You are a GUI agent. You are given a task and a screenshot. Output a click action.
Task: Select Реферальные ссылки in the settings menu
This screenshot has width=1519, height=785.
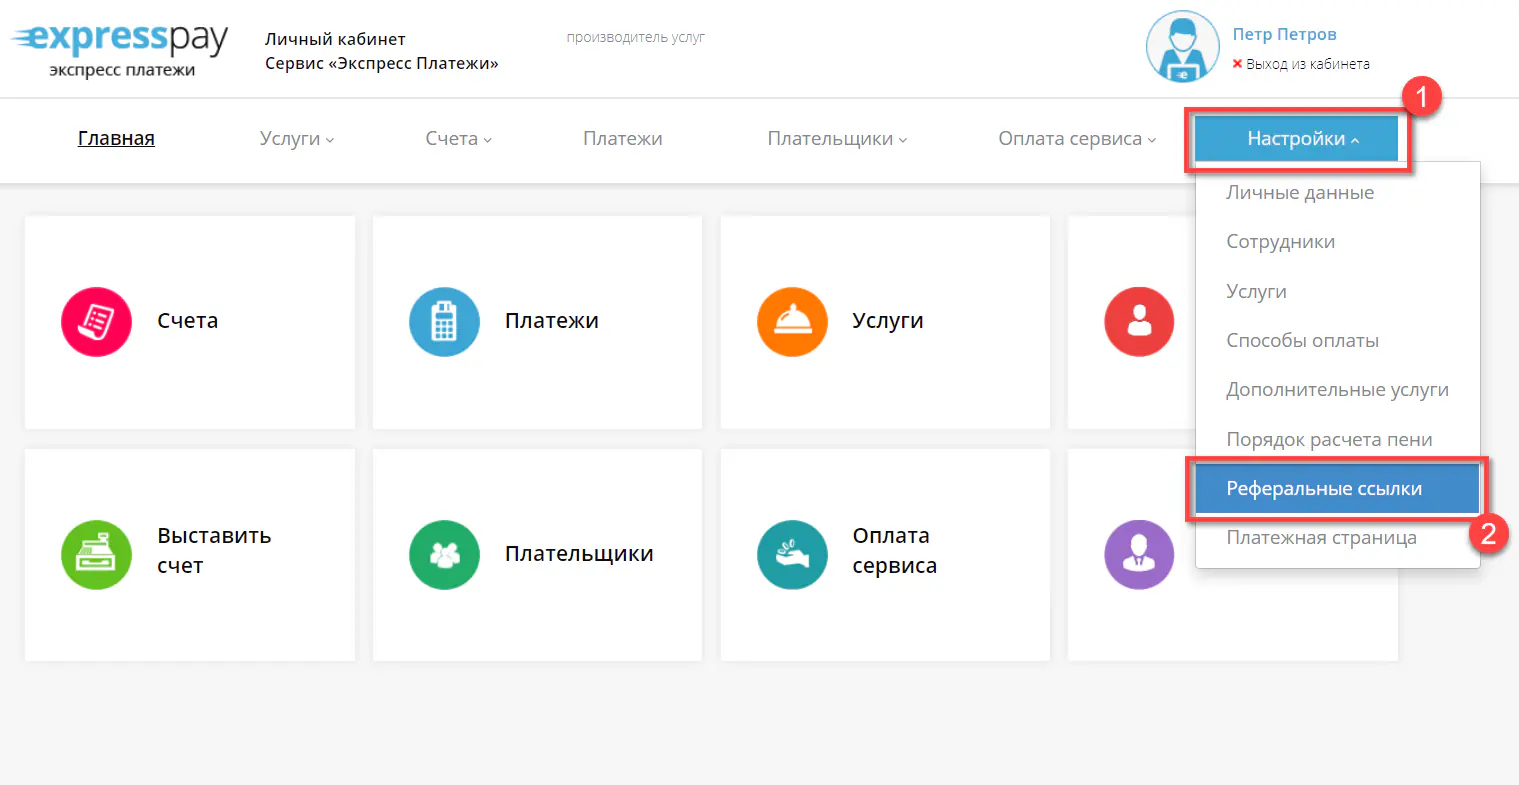tap(1324, 489)
